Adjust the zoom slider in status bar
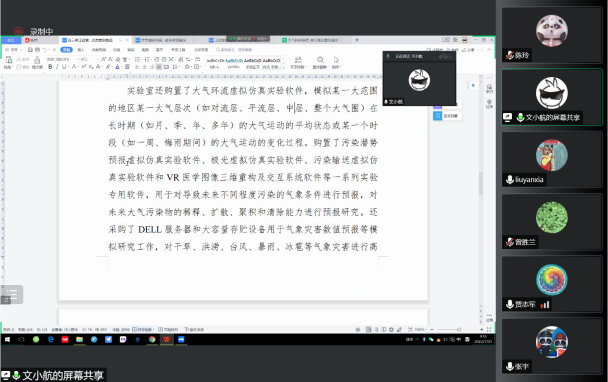608x382 pixels. 459,329
